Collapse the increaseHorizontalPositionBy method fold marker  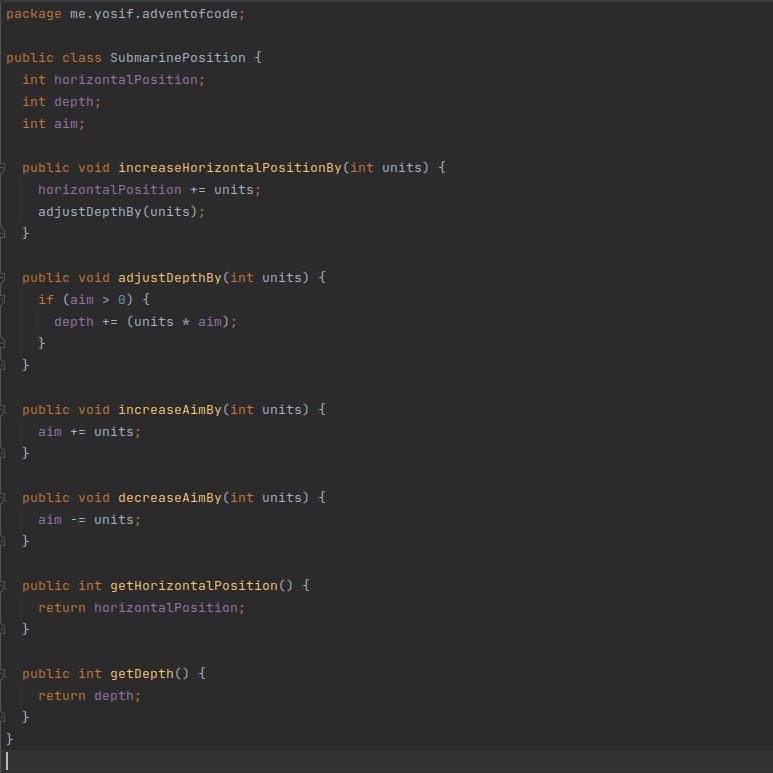(2, 168)
